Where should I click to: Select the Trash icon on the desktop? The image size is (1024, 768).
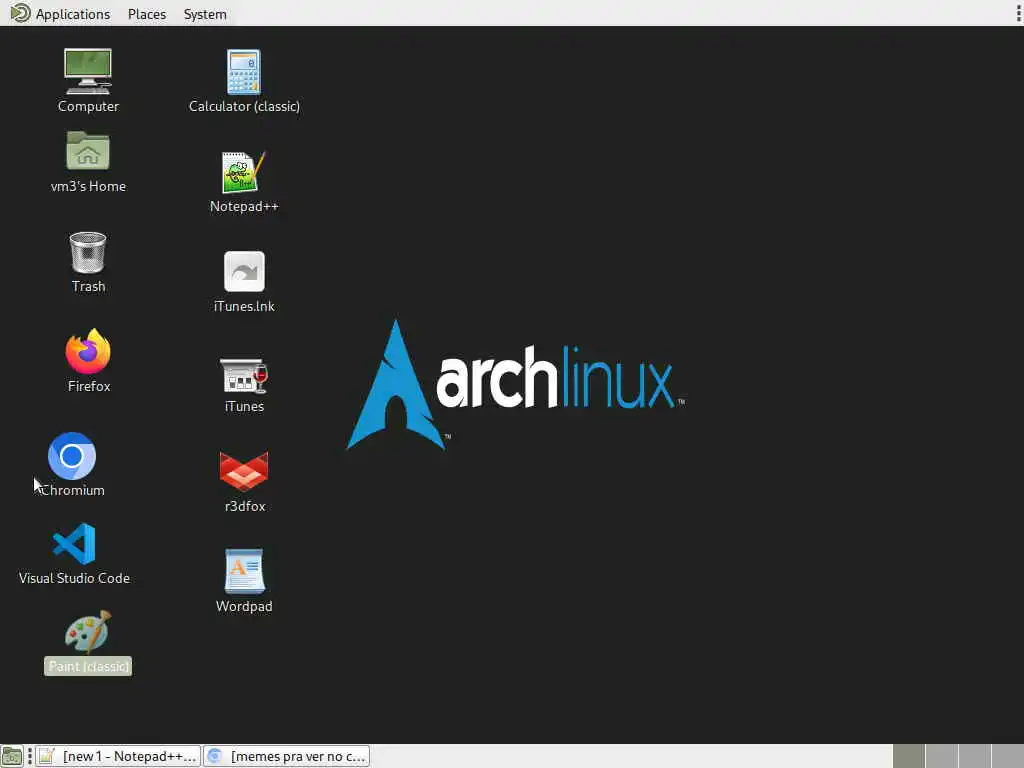[88, 252]
